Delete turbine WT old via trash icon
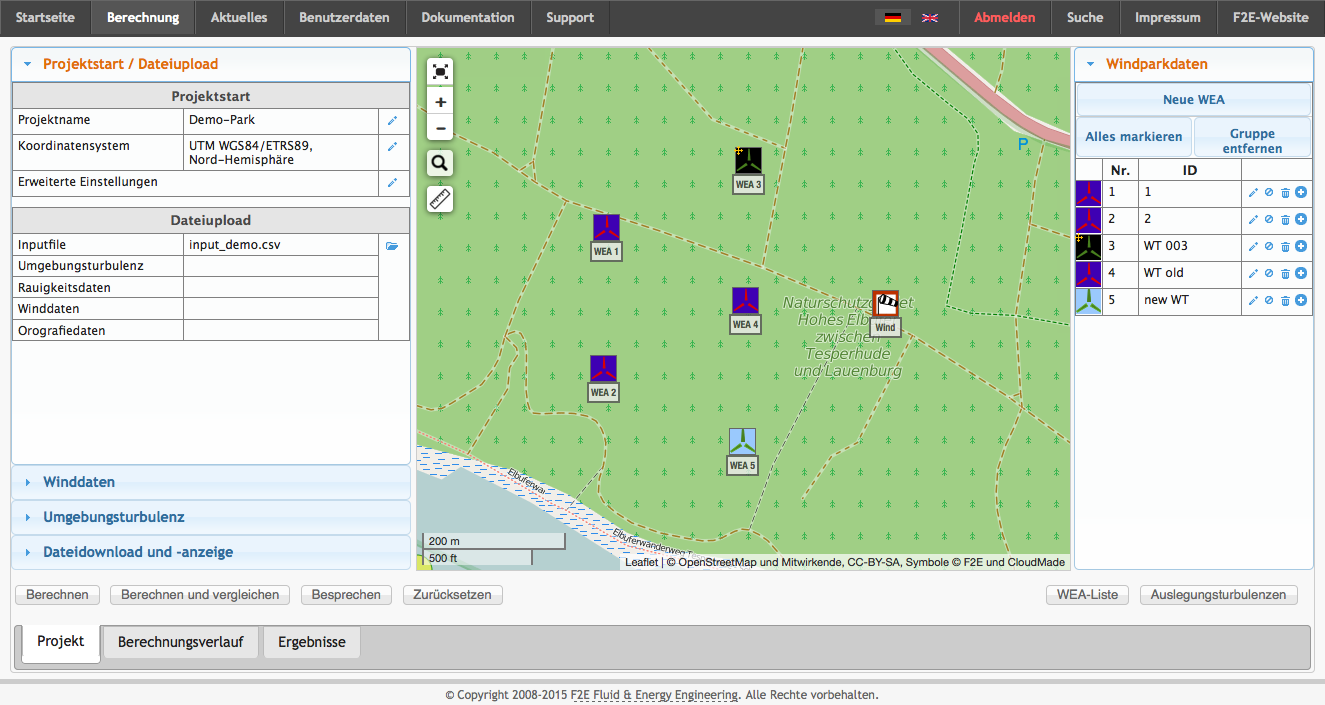 click(x=1285, y=273)
